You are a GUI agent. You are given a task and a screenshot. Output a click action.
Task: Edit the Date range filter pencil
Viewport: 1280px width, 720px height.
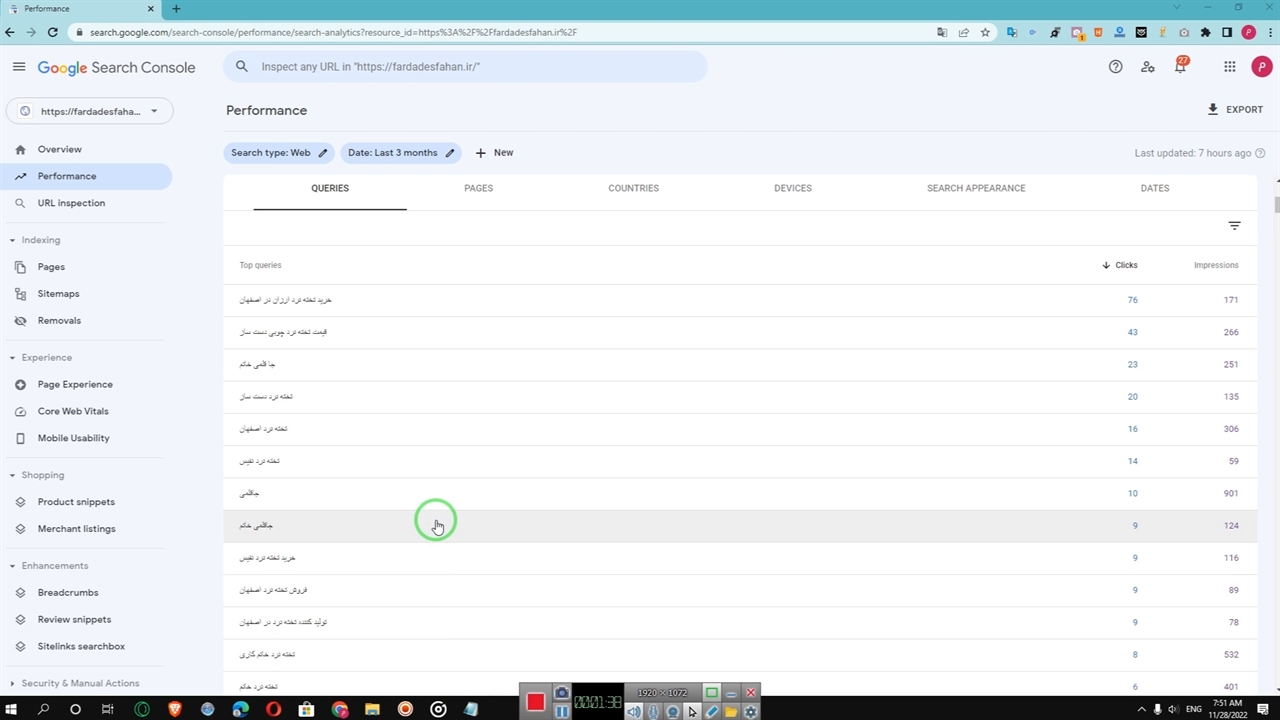pos(450,153)
